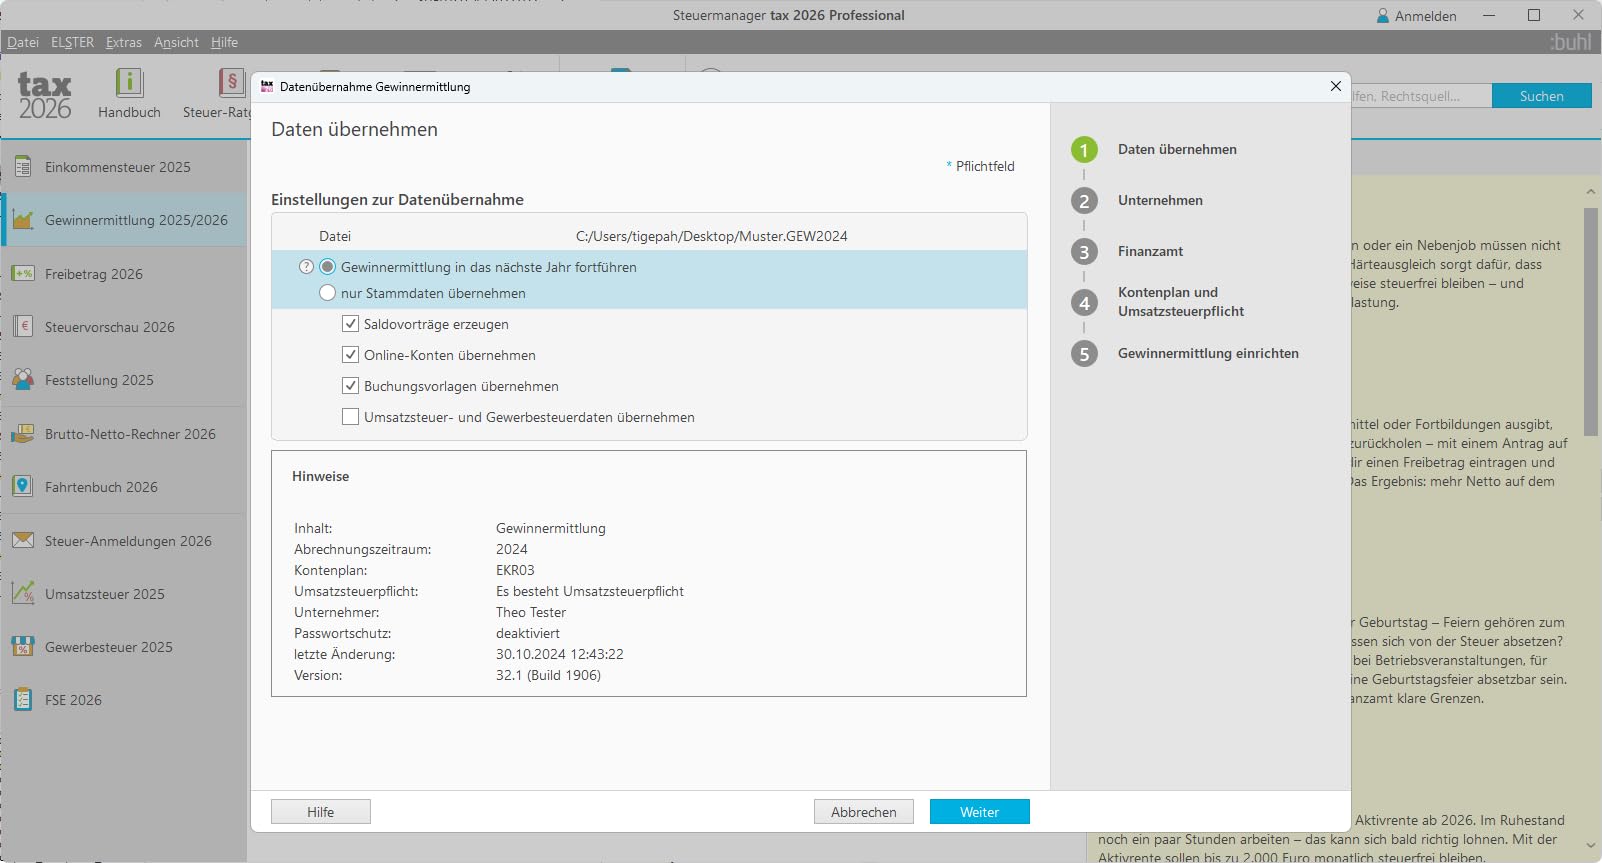The image size is (1602, 863).
Task: Click the Suchen button
Action: [1542, 96]
